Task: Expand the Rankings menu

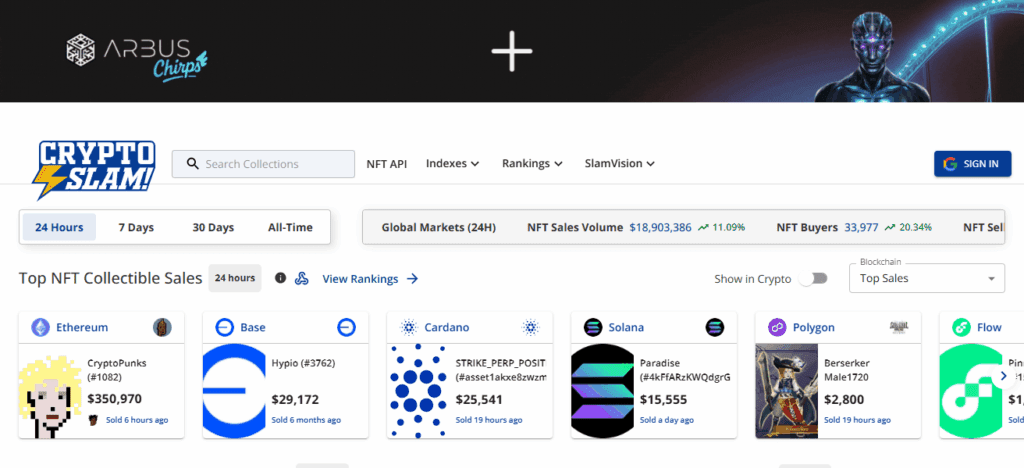Action: (x=532, y=164)
